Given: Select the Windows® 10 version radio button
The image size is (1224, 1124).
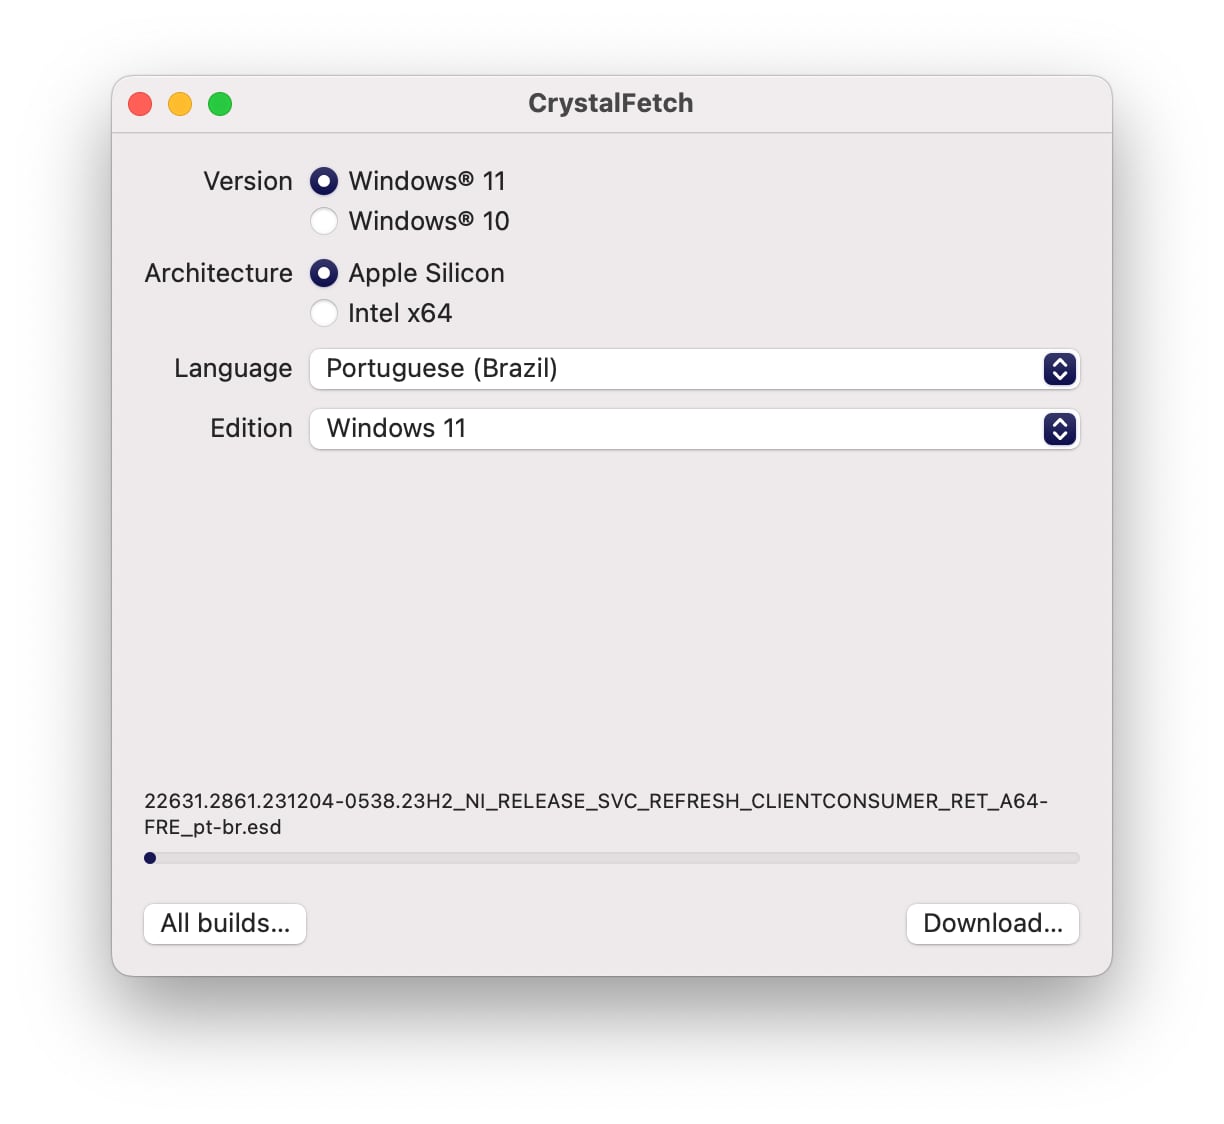Looking at the screenshot, I should point(324,221).
